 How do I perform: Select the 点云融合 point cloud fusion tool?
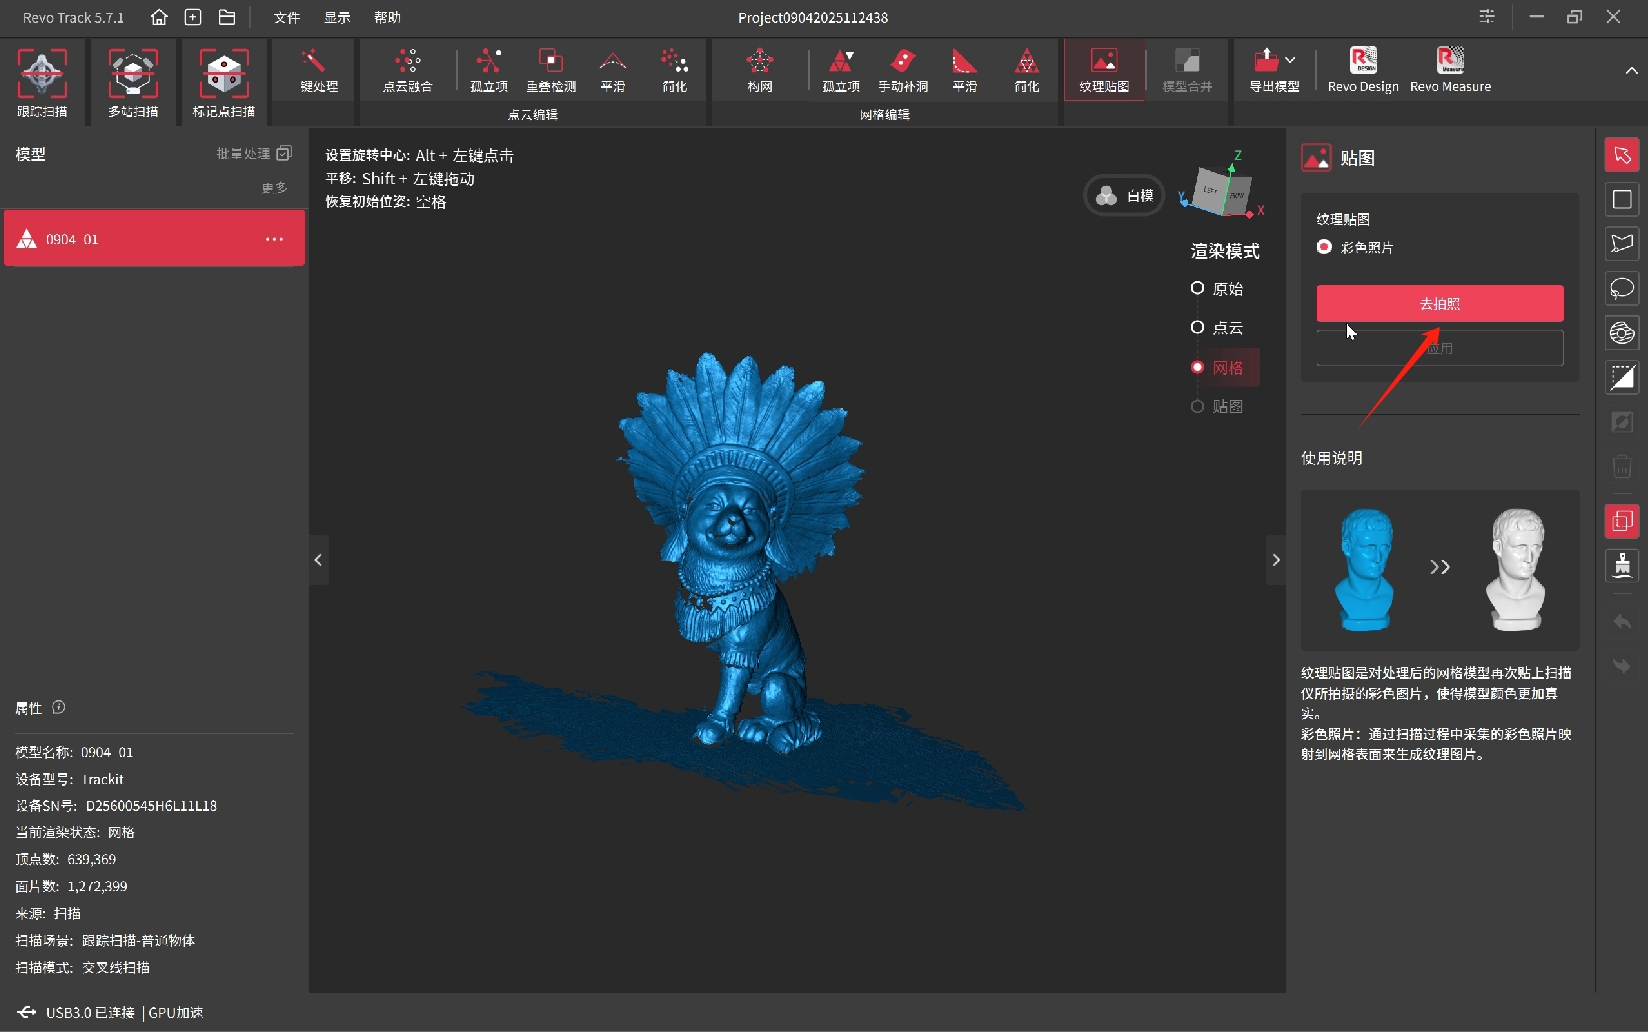(407, 70)
